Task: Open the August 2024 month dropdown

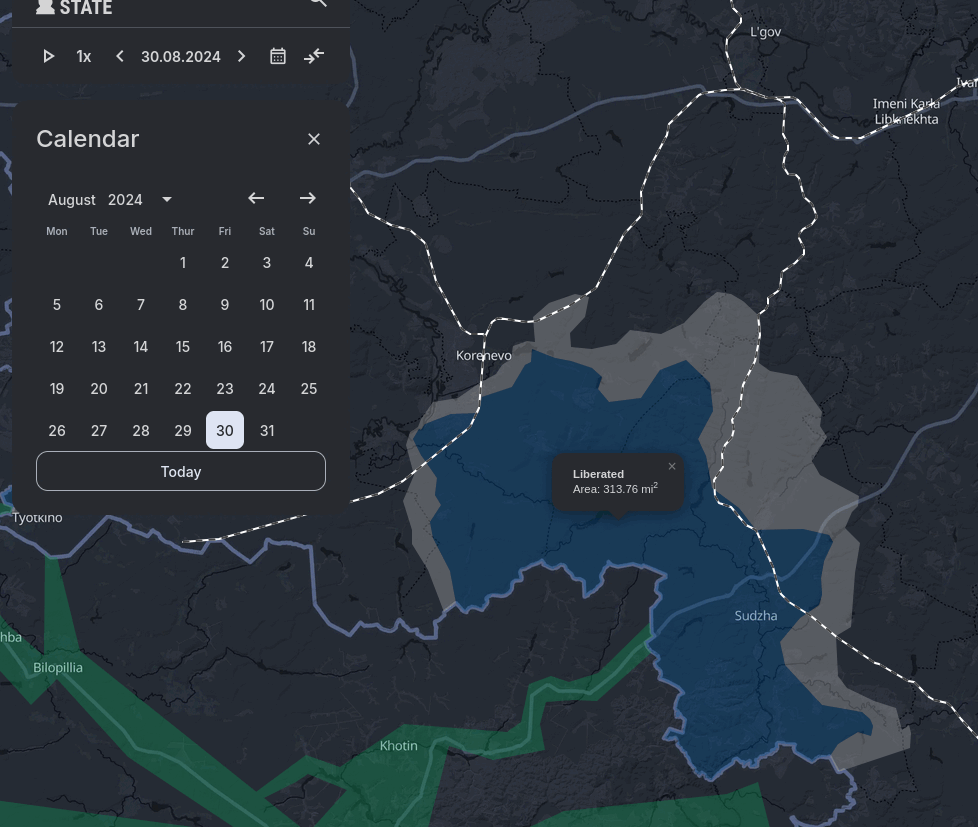Action: 110,200
